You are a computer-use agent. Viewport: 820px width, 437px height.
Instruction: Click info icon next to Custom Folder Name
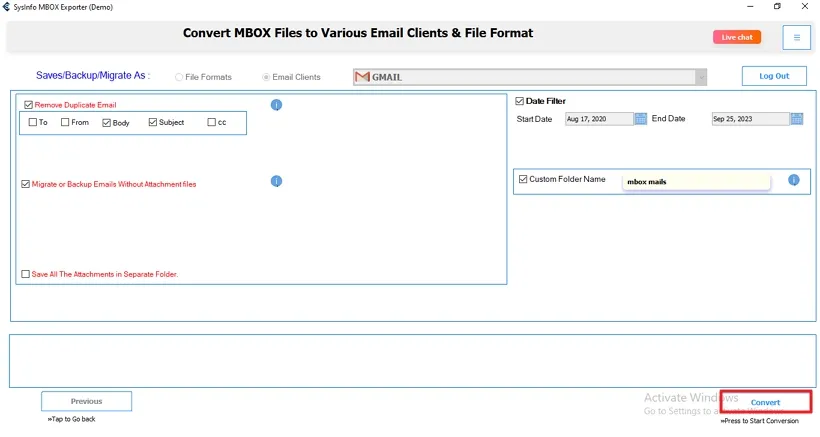coord(793,180)
